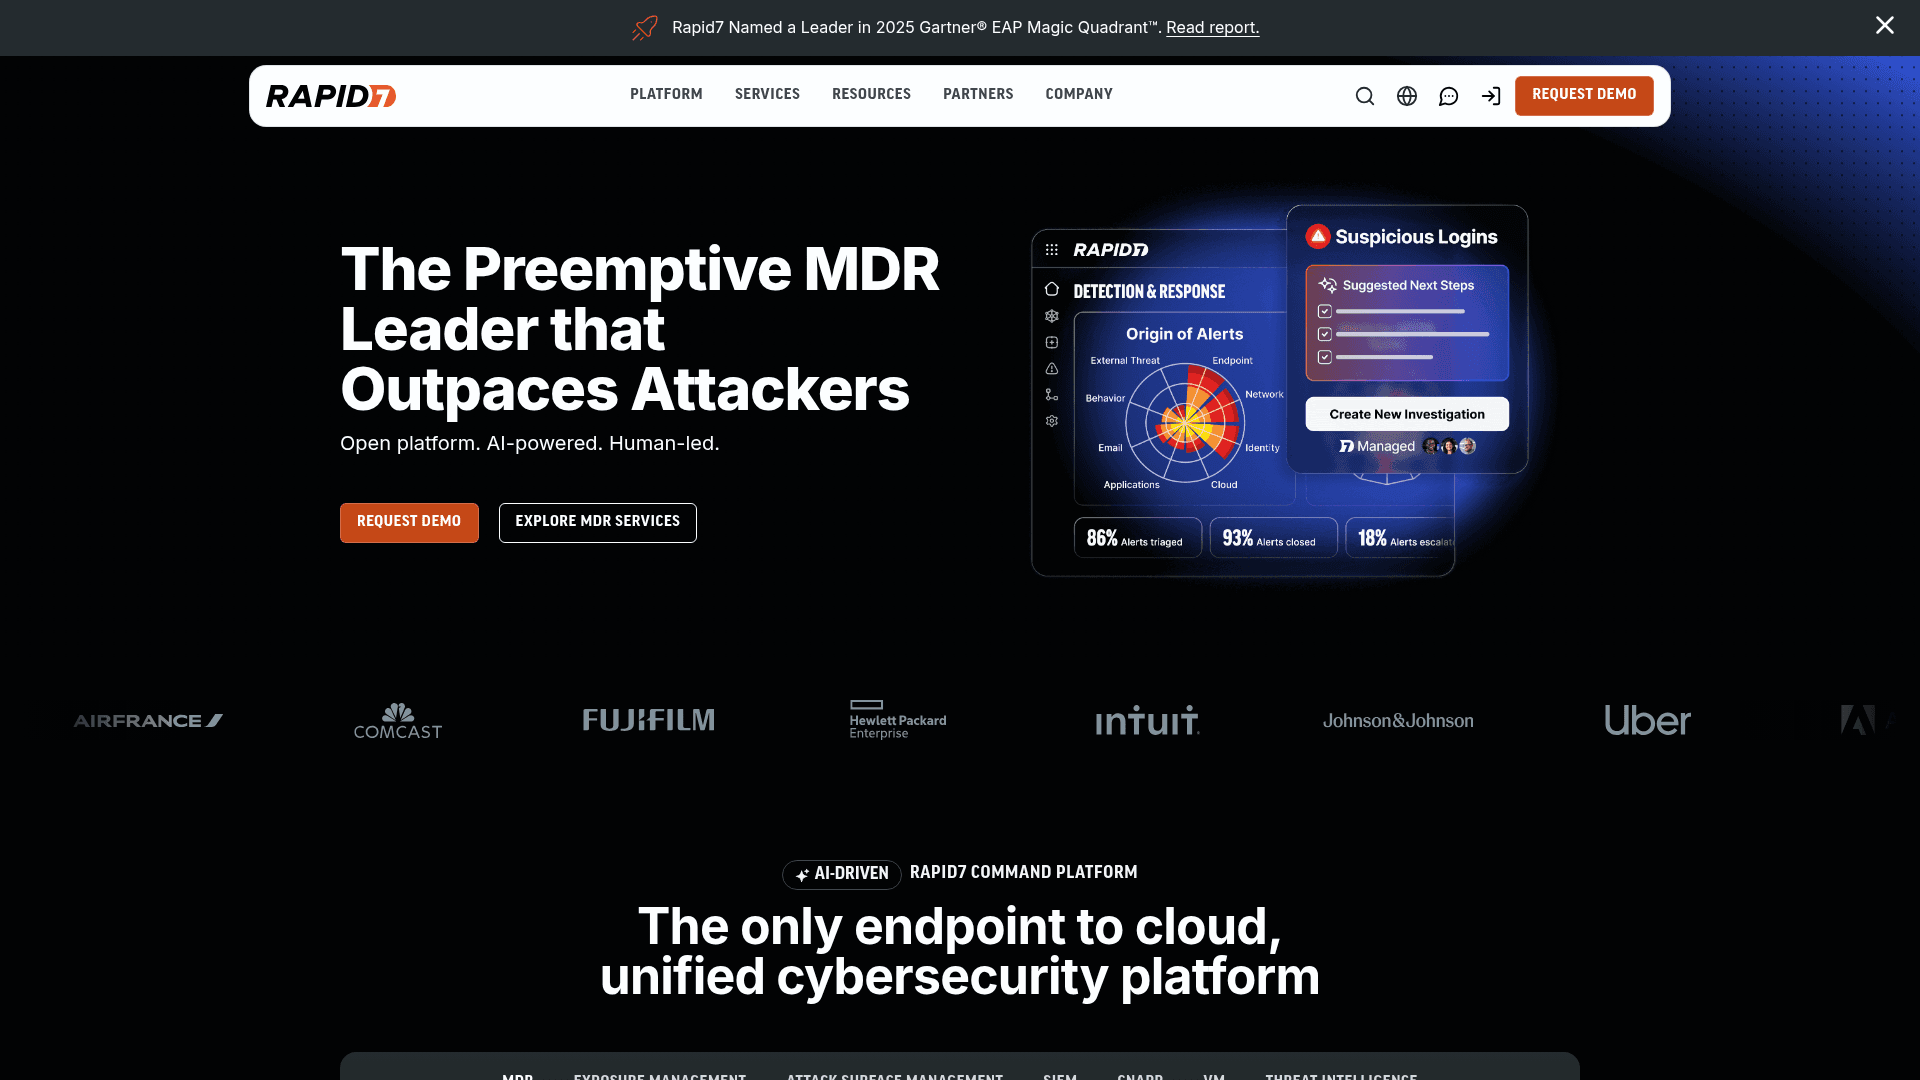Check the first Suggested Next Steps item
The width and height of the screenshot is (1920, 1080).
1325,310
